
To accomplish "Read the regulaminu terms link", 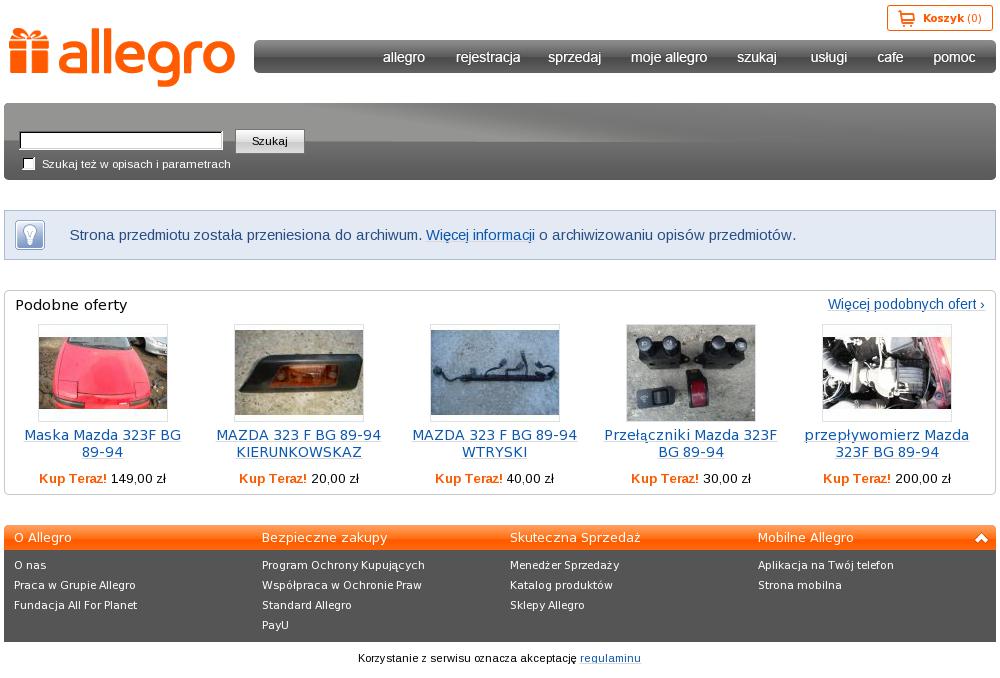I will 610,658.
